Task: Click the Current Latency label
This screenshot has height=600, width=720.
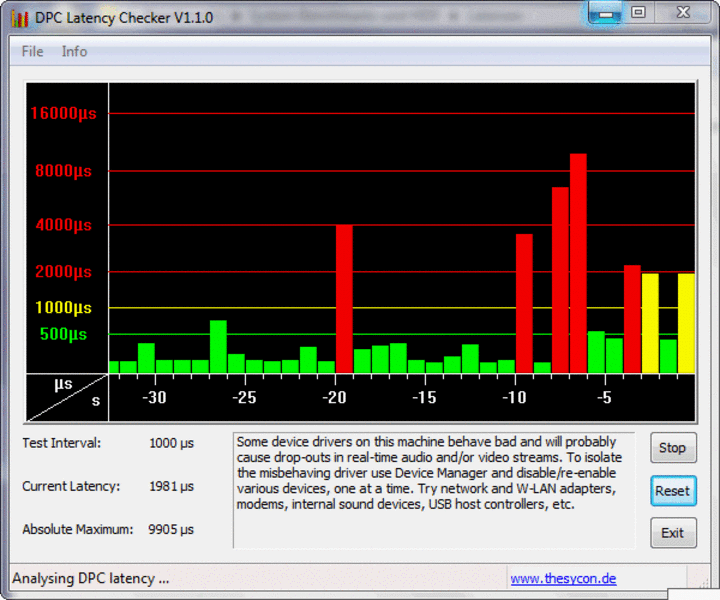Action: tap(71, 486)
